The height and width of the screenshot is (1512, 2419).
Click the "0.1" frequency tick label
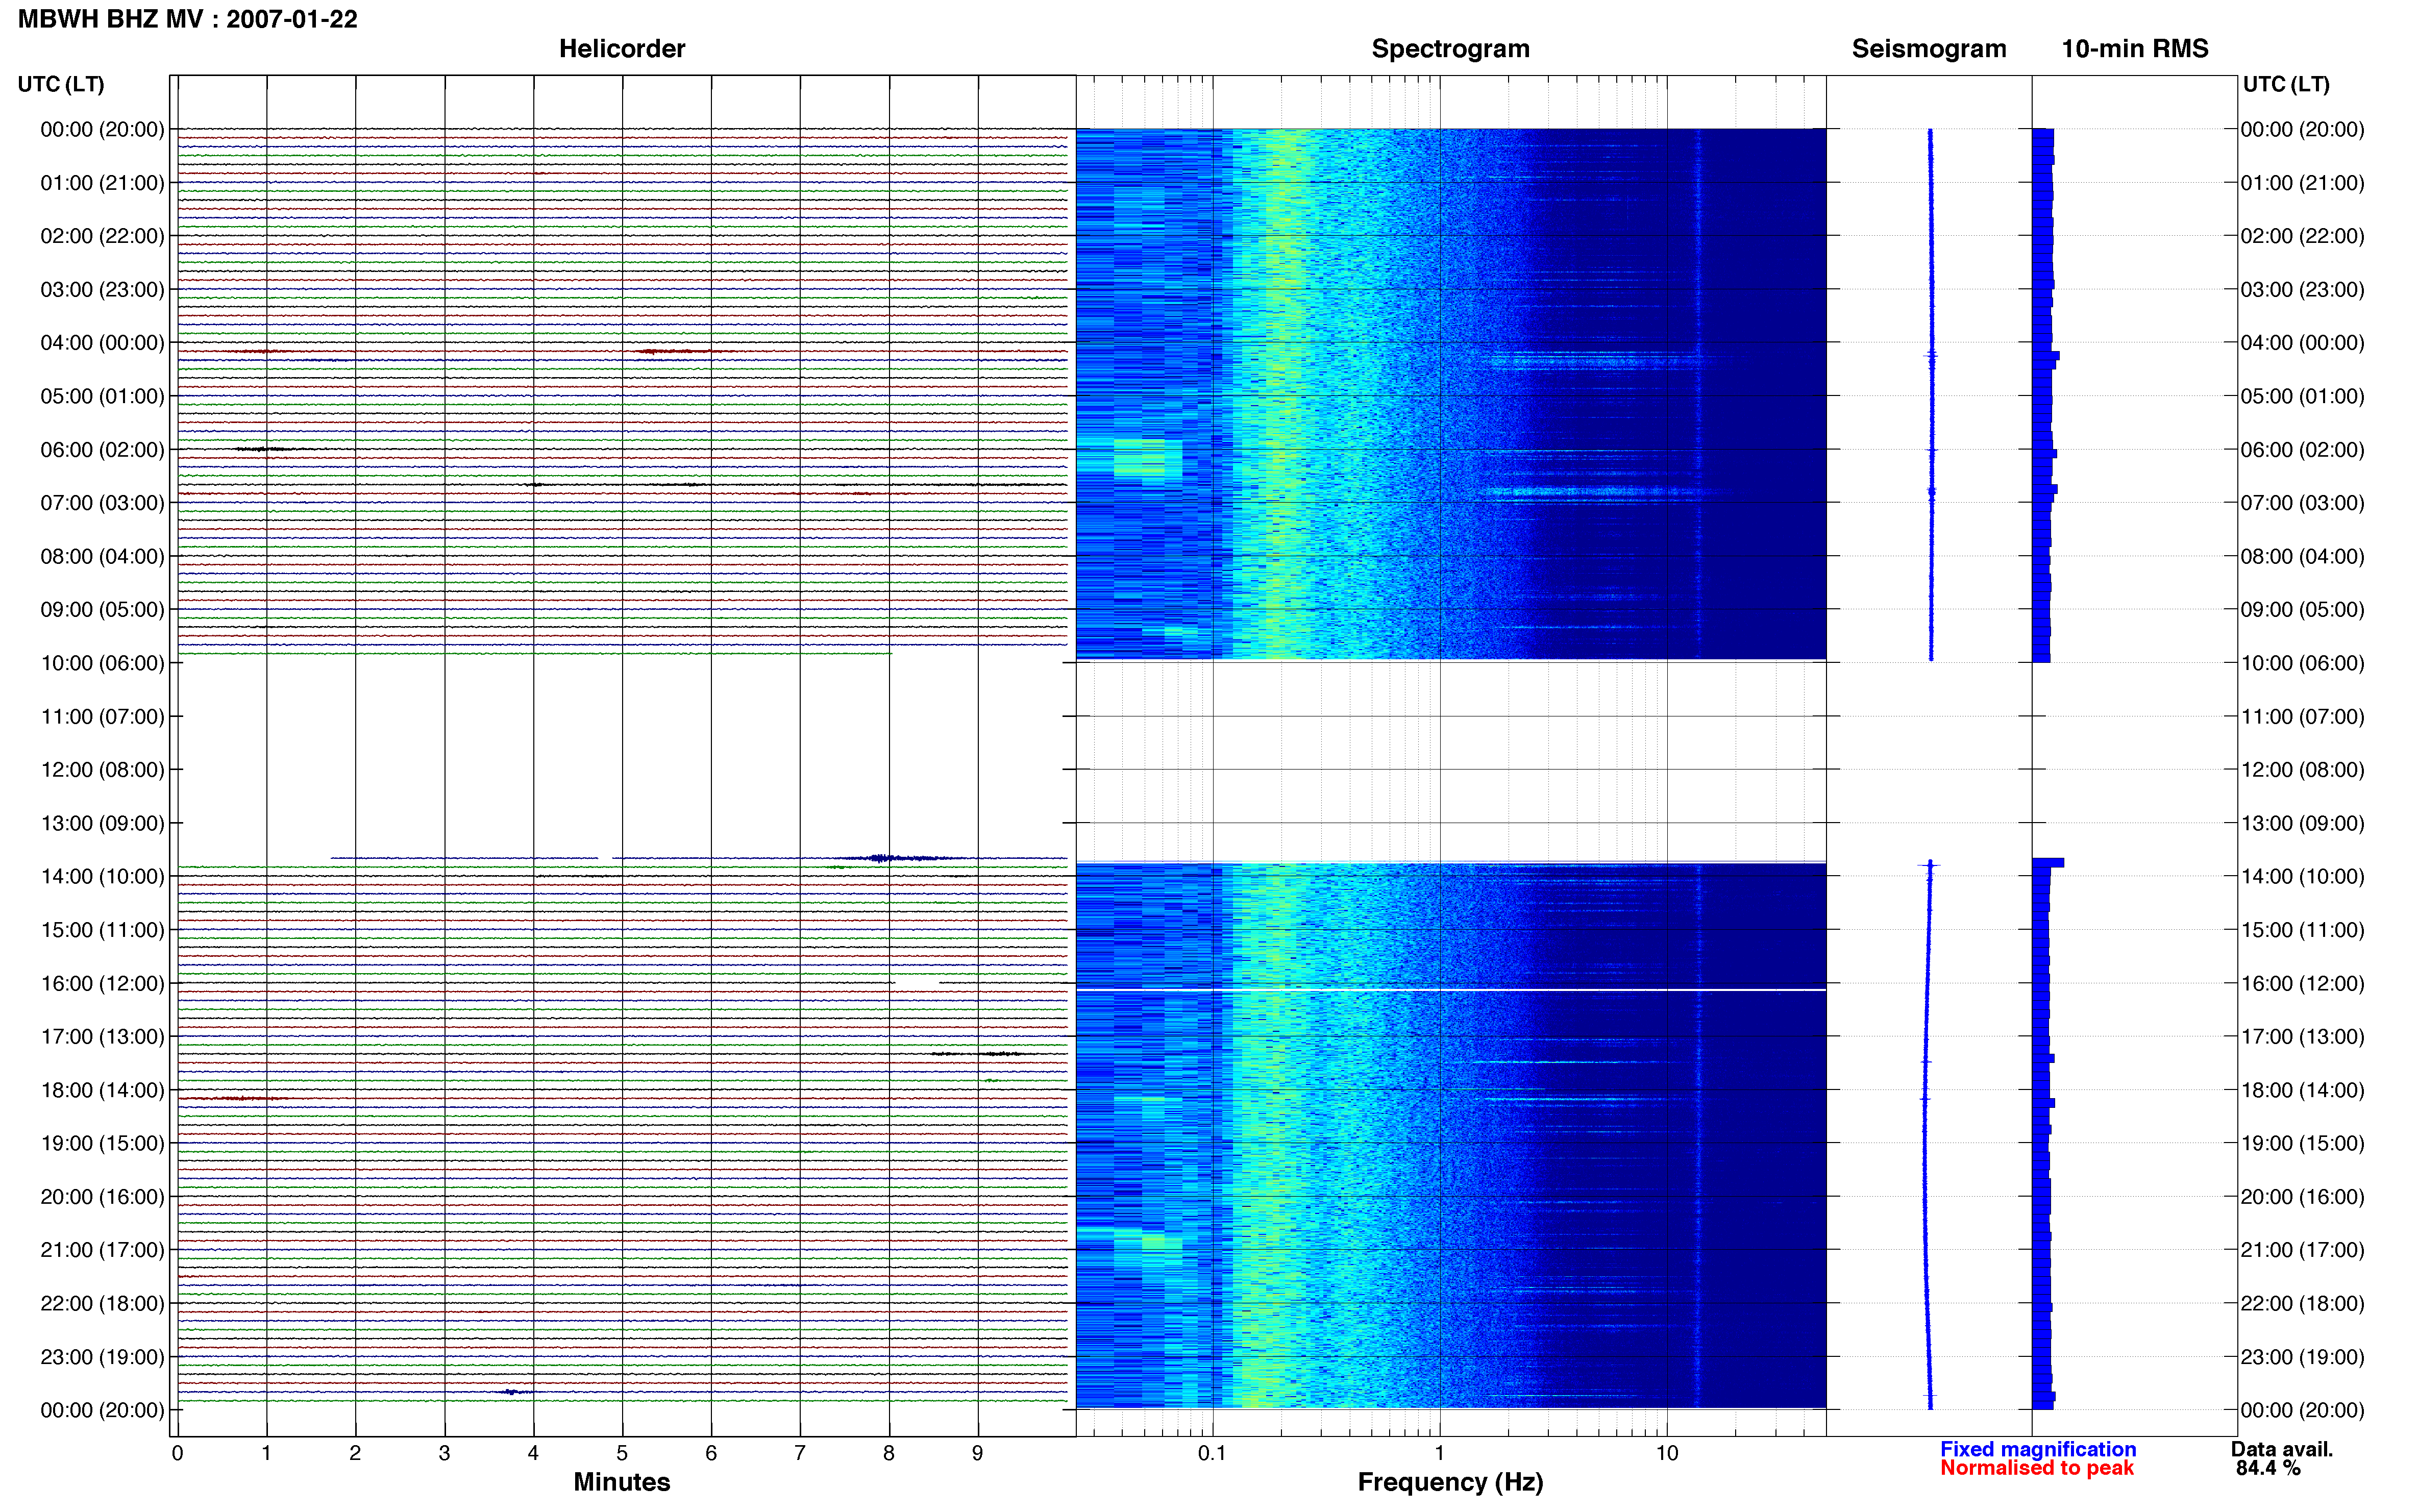(x=1212, y=1453)
